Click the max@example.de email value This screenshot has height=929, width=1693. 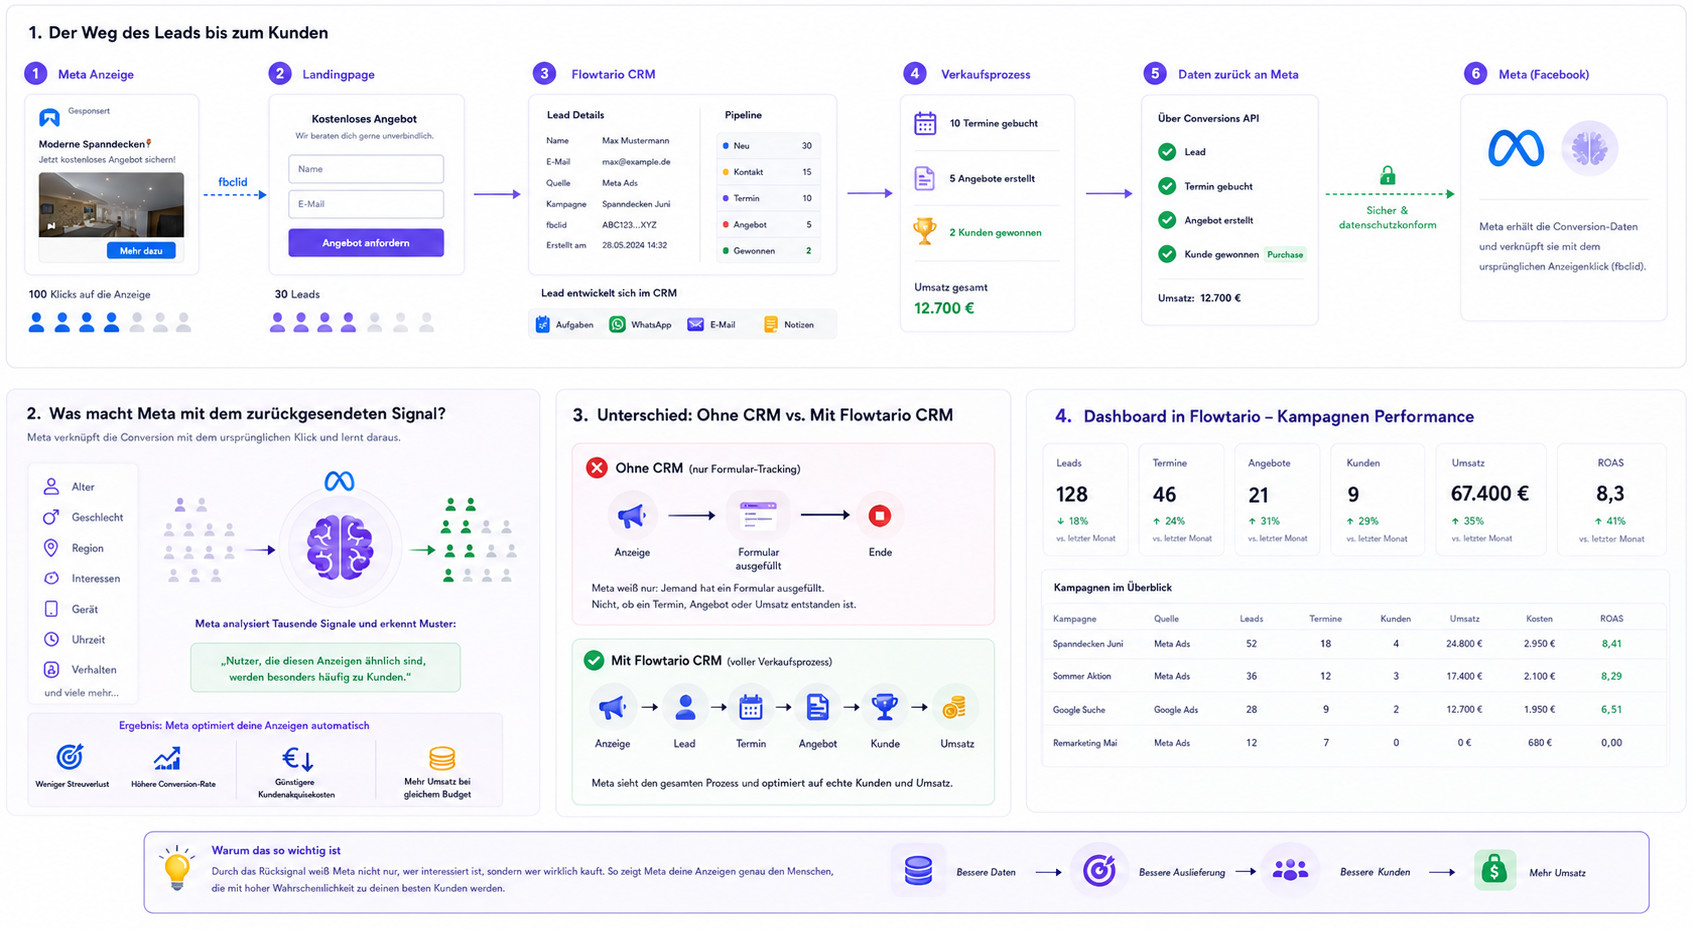(636, 162)
